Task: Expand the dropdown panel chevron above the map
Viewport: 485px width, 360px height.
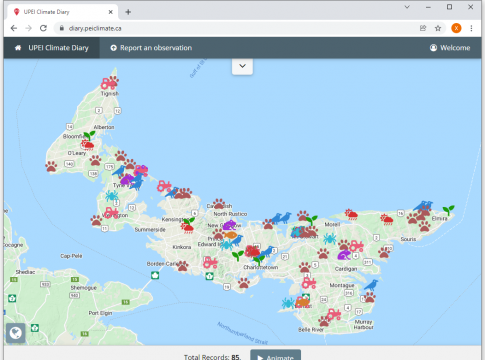Action: click(242, 66)
